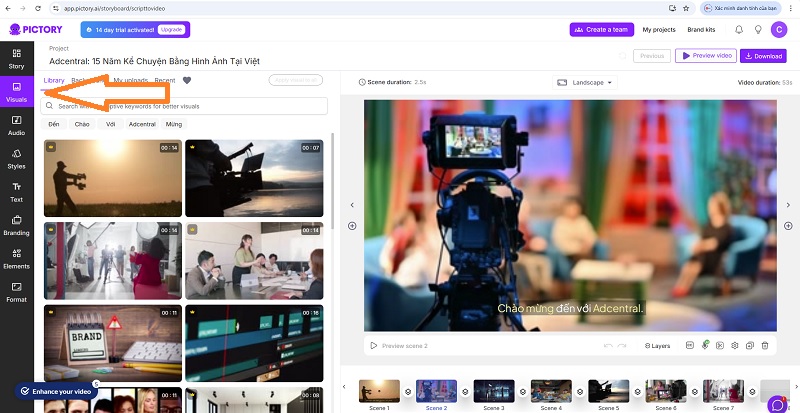Duplicate scene using copy icon
Viewport: 800px width, 413px height.
[x=749, y=346]
